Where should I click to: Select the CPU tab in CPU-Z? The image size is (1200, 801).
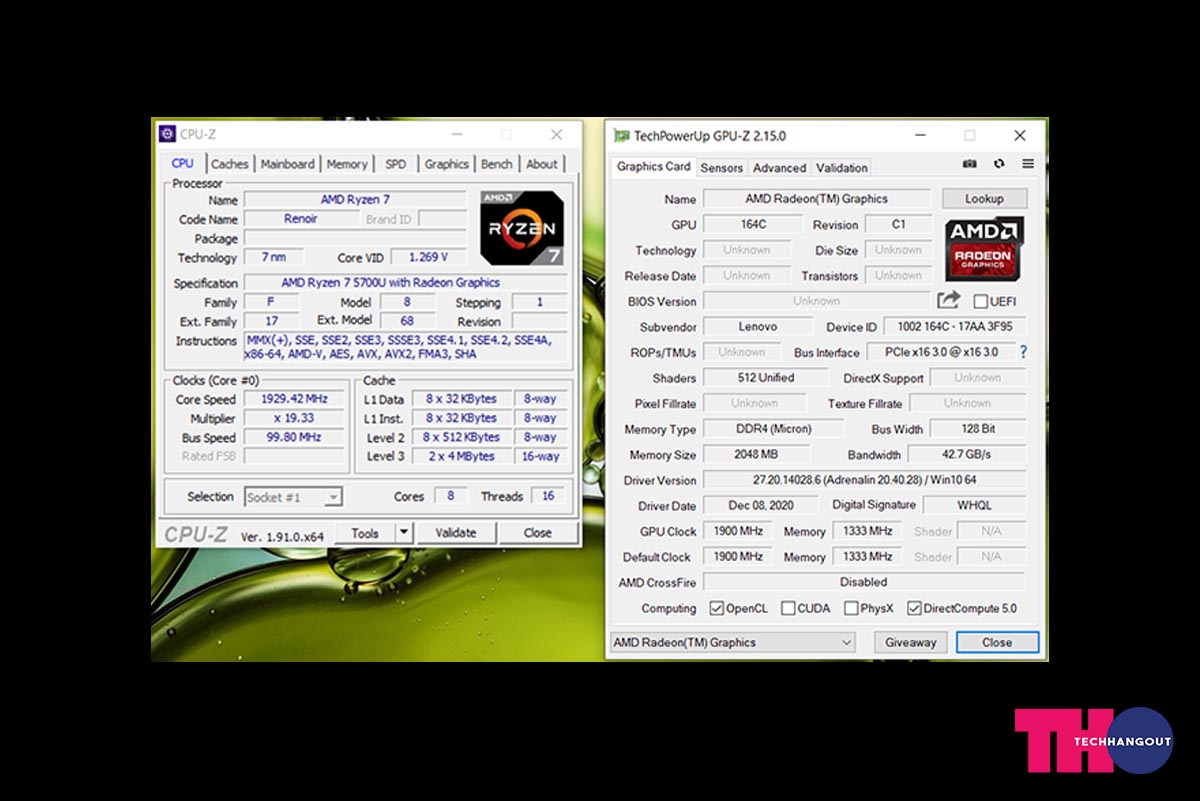coord(183,163)
